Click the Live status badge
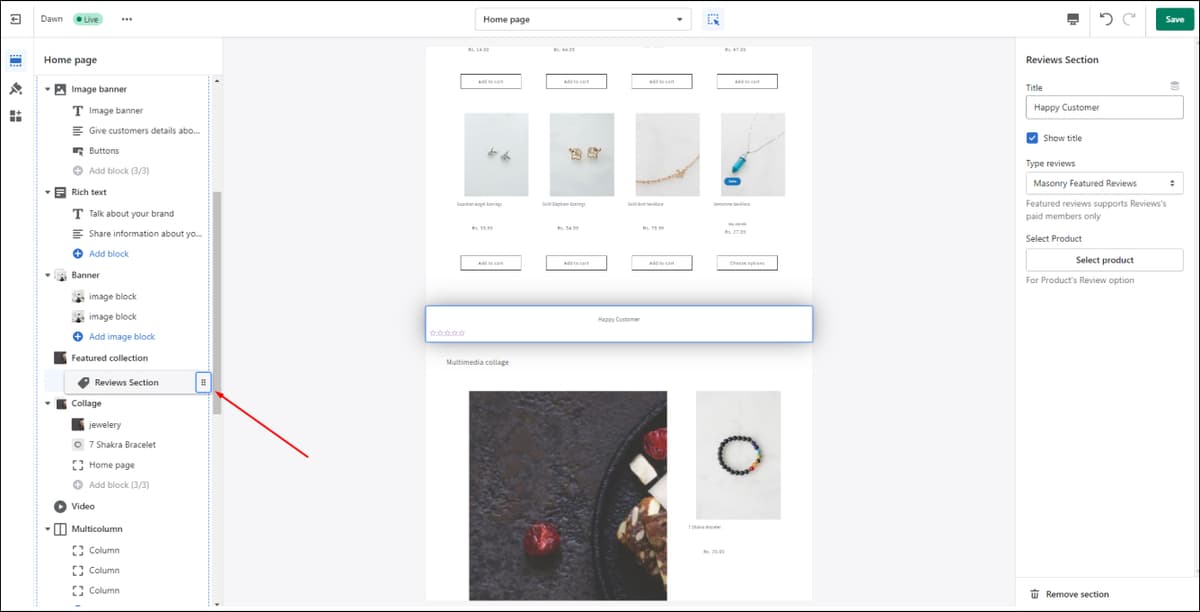 [86, 19]
